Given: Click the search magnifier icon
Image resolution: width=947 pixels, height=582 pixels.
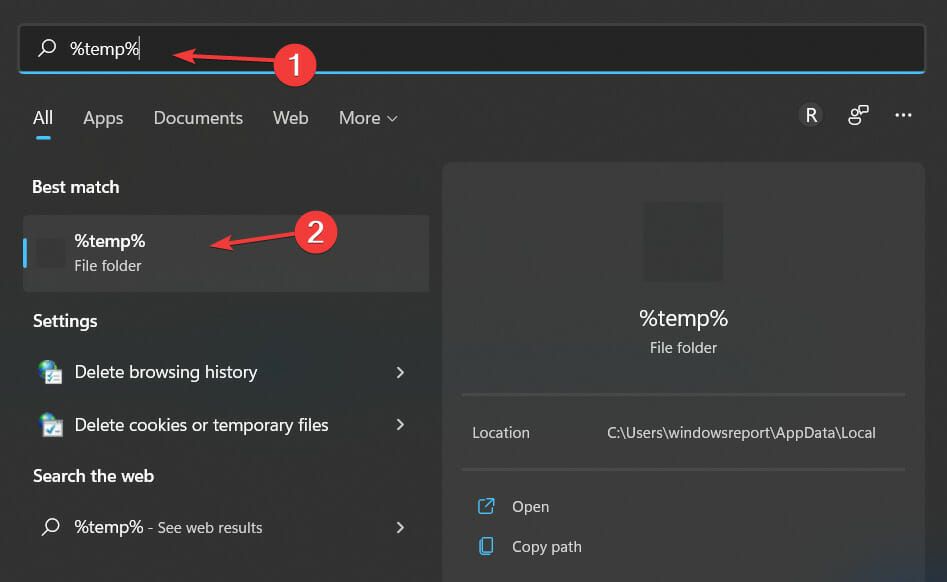Looking at the screenshot, I should [46, 47].
